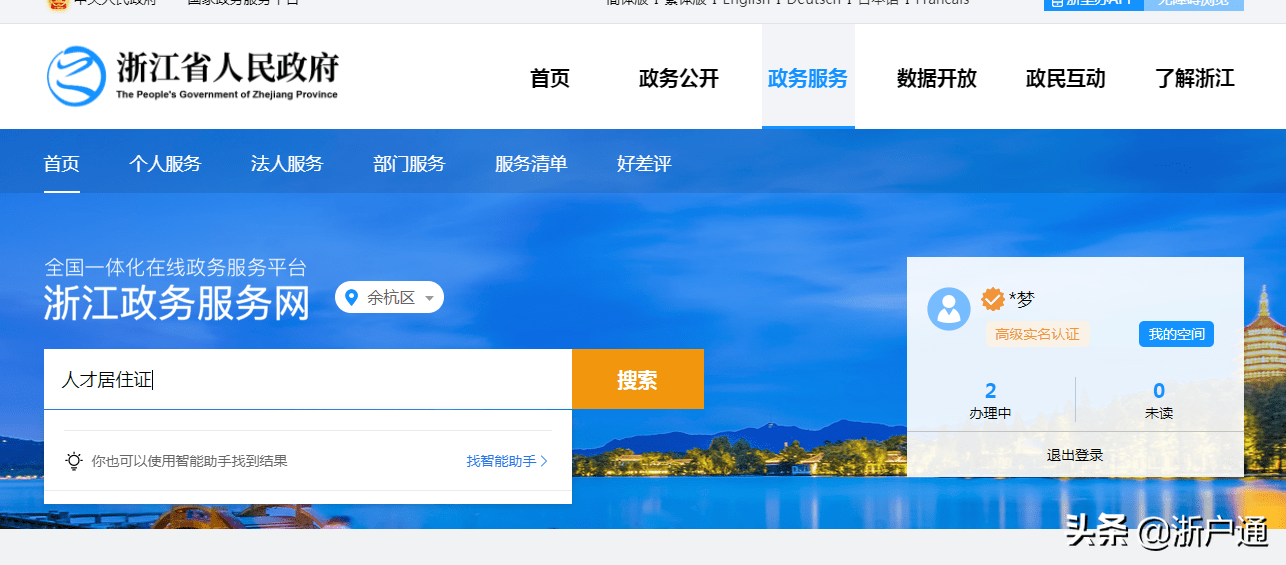Open the 政务公开 navigation item

coord(679,78)
